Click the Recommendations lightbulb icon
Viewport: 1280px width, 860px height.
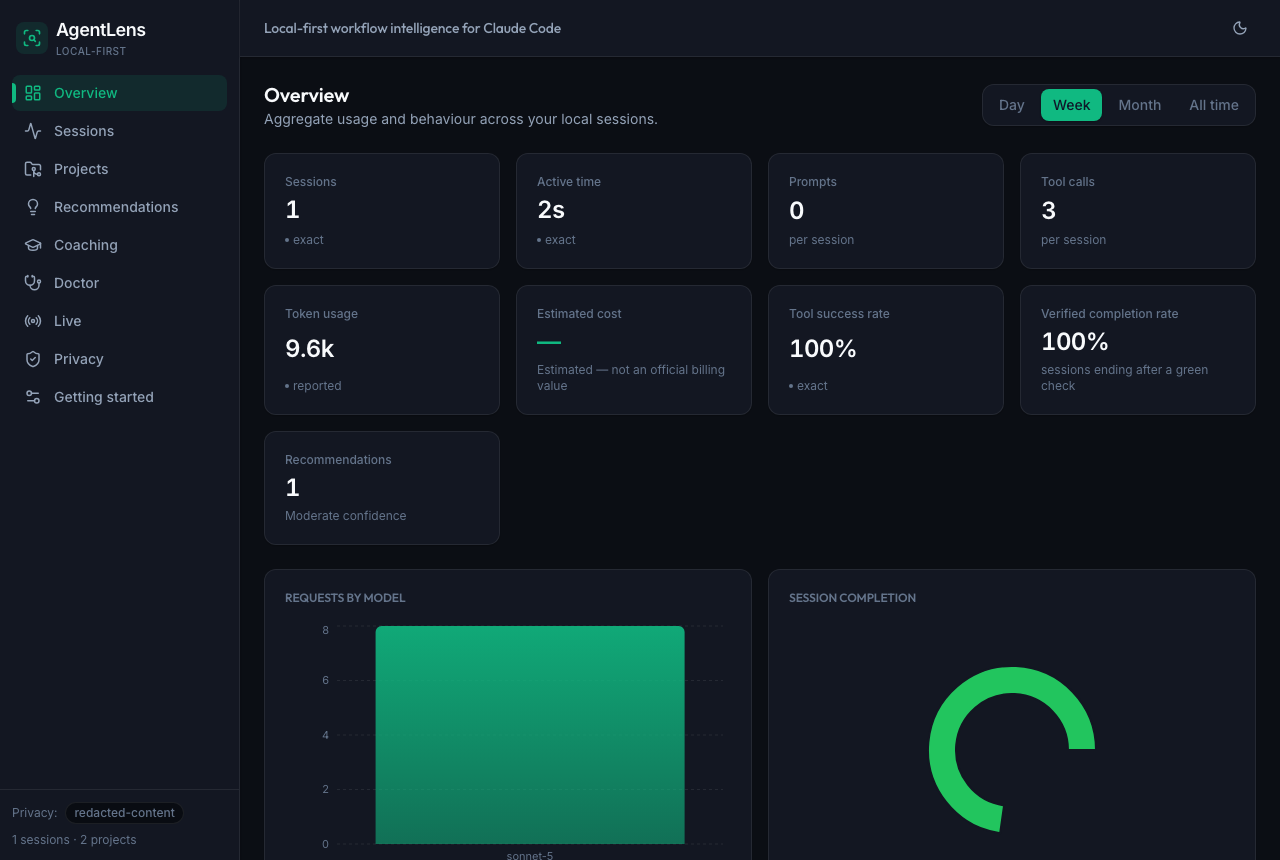pyautogui.click(x=33, y=207)
